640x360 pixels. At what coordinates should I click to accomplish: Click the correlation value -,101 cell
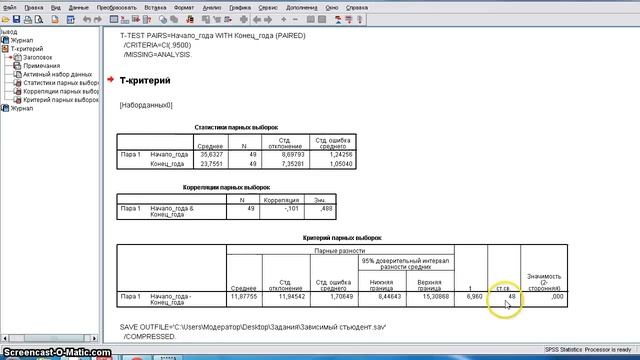pyautogui.click(x=290, y=209)
